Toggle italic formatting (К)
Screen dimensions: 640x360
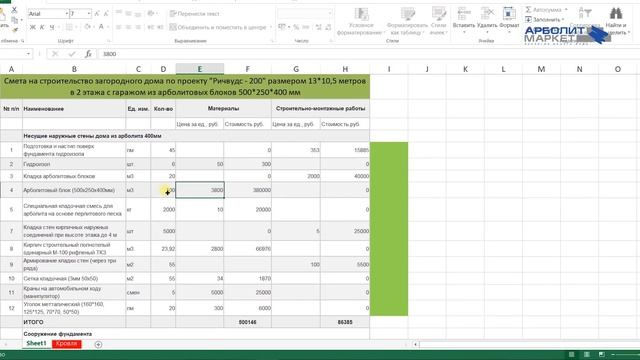[x=42, y=27]
